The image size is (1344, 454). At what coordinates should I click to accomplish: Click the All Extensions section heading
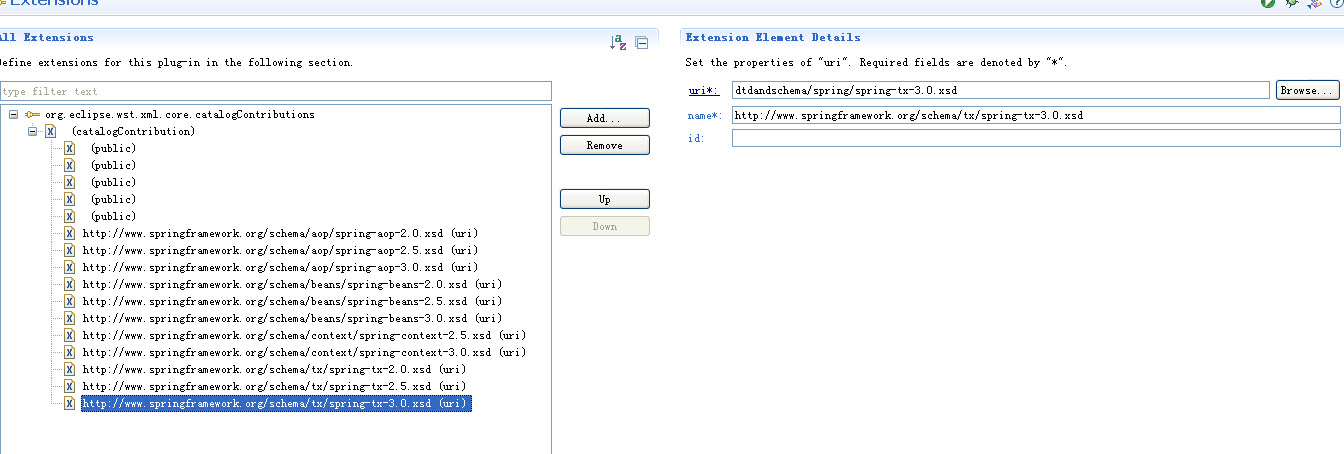[x=46, y=37]
